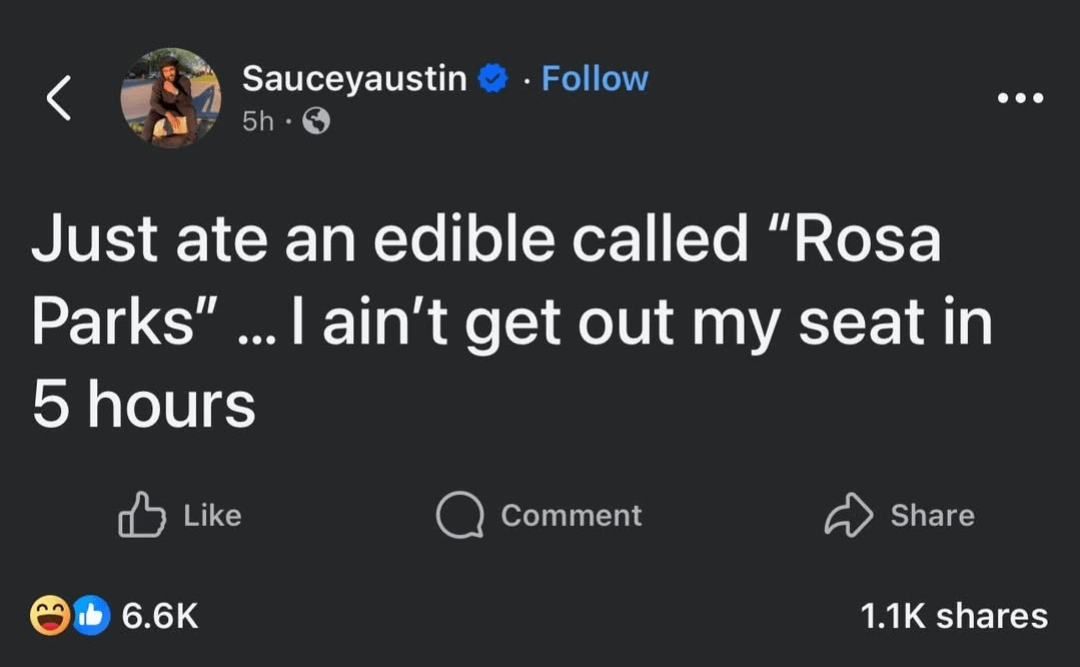This screenshot has height=667, width=1080.
Task: Click the Haha laughing reaction emoji
Action: point(50,615)
